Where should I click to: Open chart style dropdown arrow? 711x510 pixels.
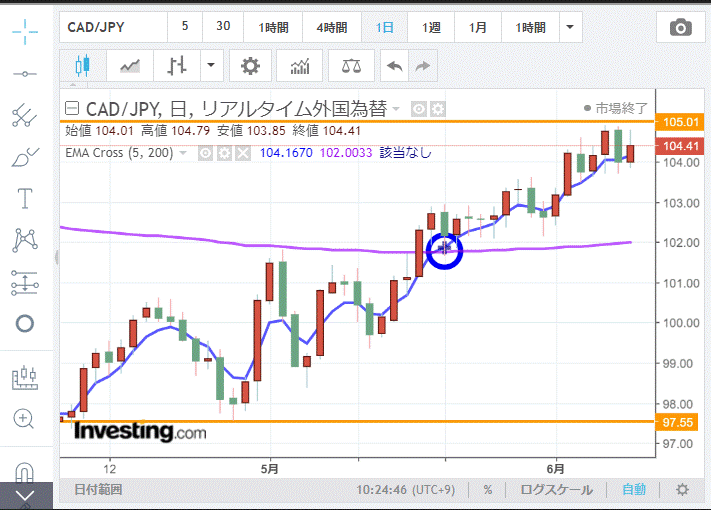tap(211, 66)
